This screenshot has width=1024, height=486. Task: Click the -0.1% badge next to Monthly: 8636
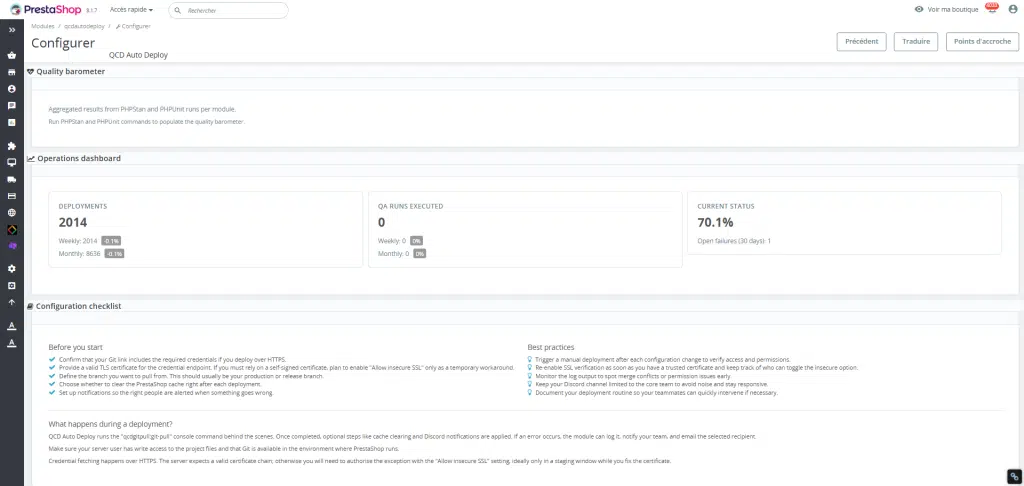tap(114, 253)
